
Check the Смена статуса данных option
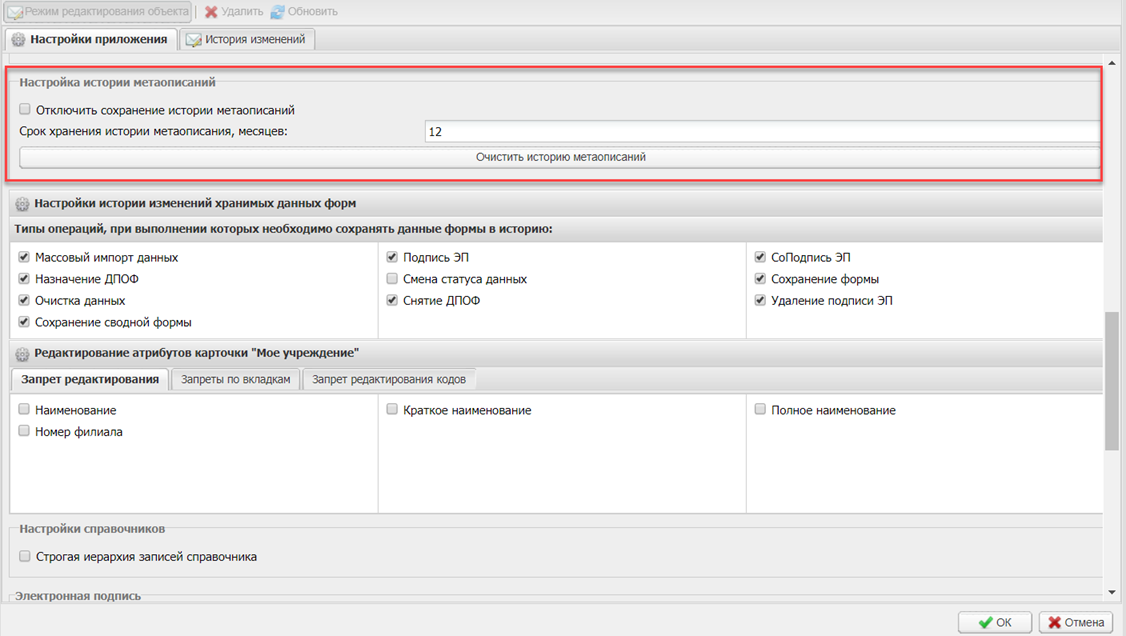pos(393,279)
